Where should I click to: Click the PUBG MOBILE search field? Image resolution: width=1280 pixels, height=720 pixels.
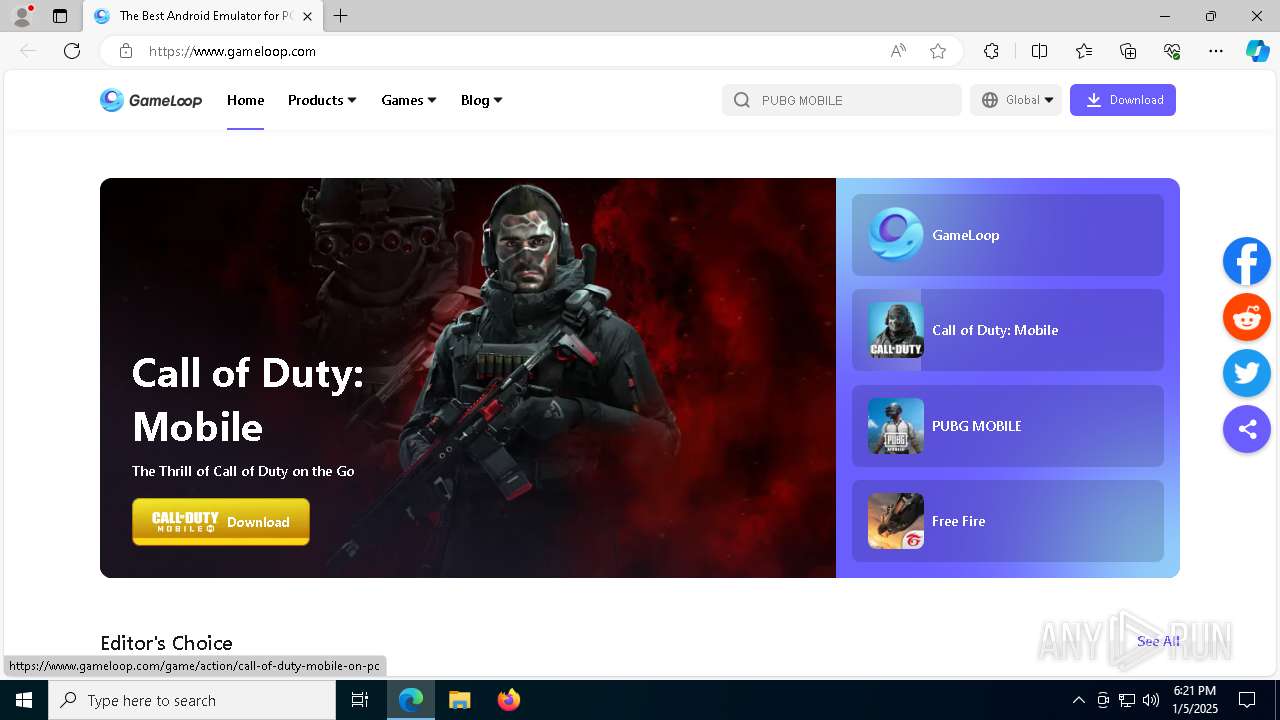(x=841, y=100)
